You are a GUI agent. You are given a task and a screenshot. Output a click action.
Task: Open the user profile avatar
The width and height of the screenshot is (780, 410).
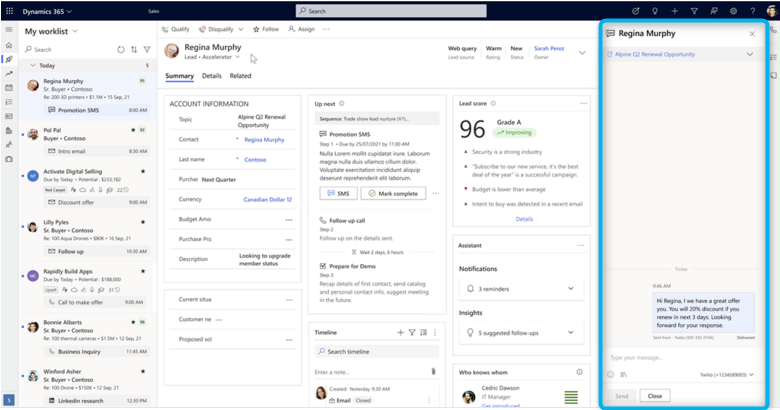pyautogui.click(x=772, y=11)
